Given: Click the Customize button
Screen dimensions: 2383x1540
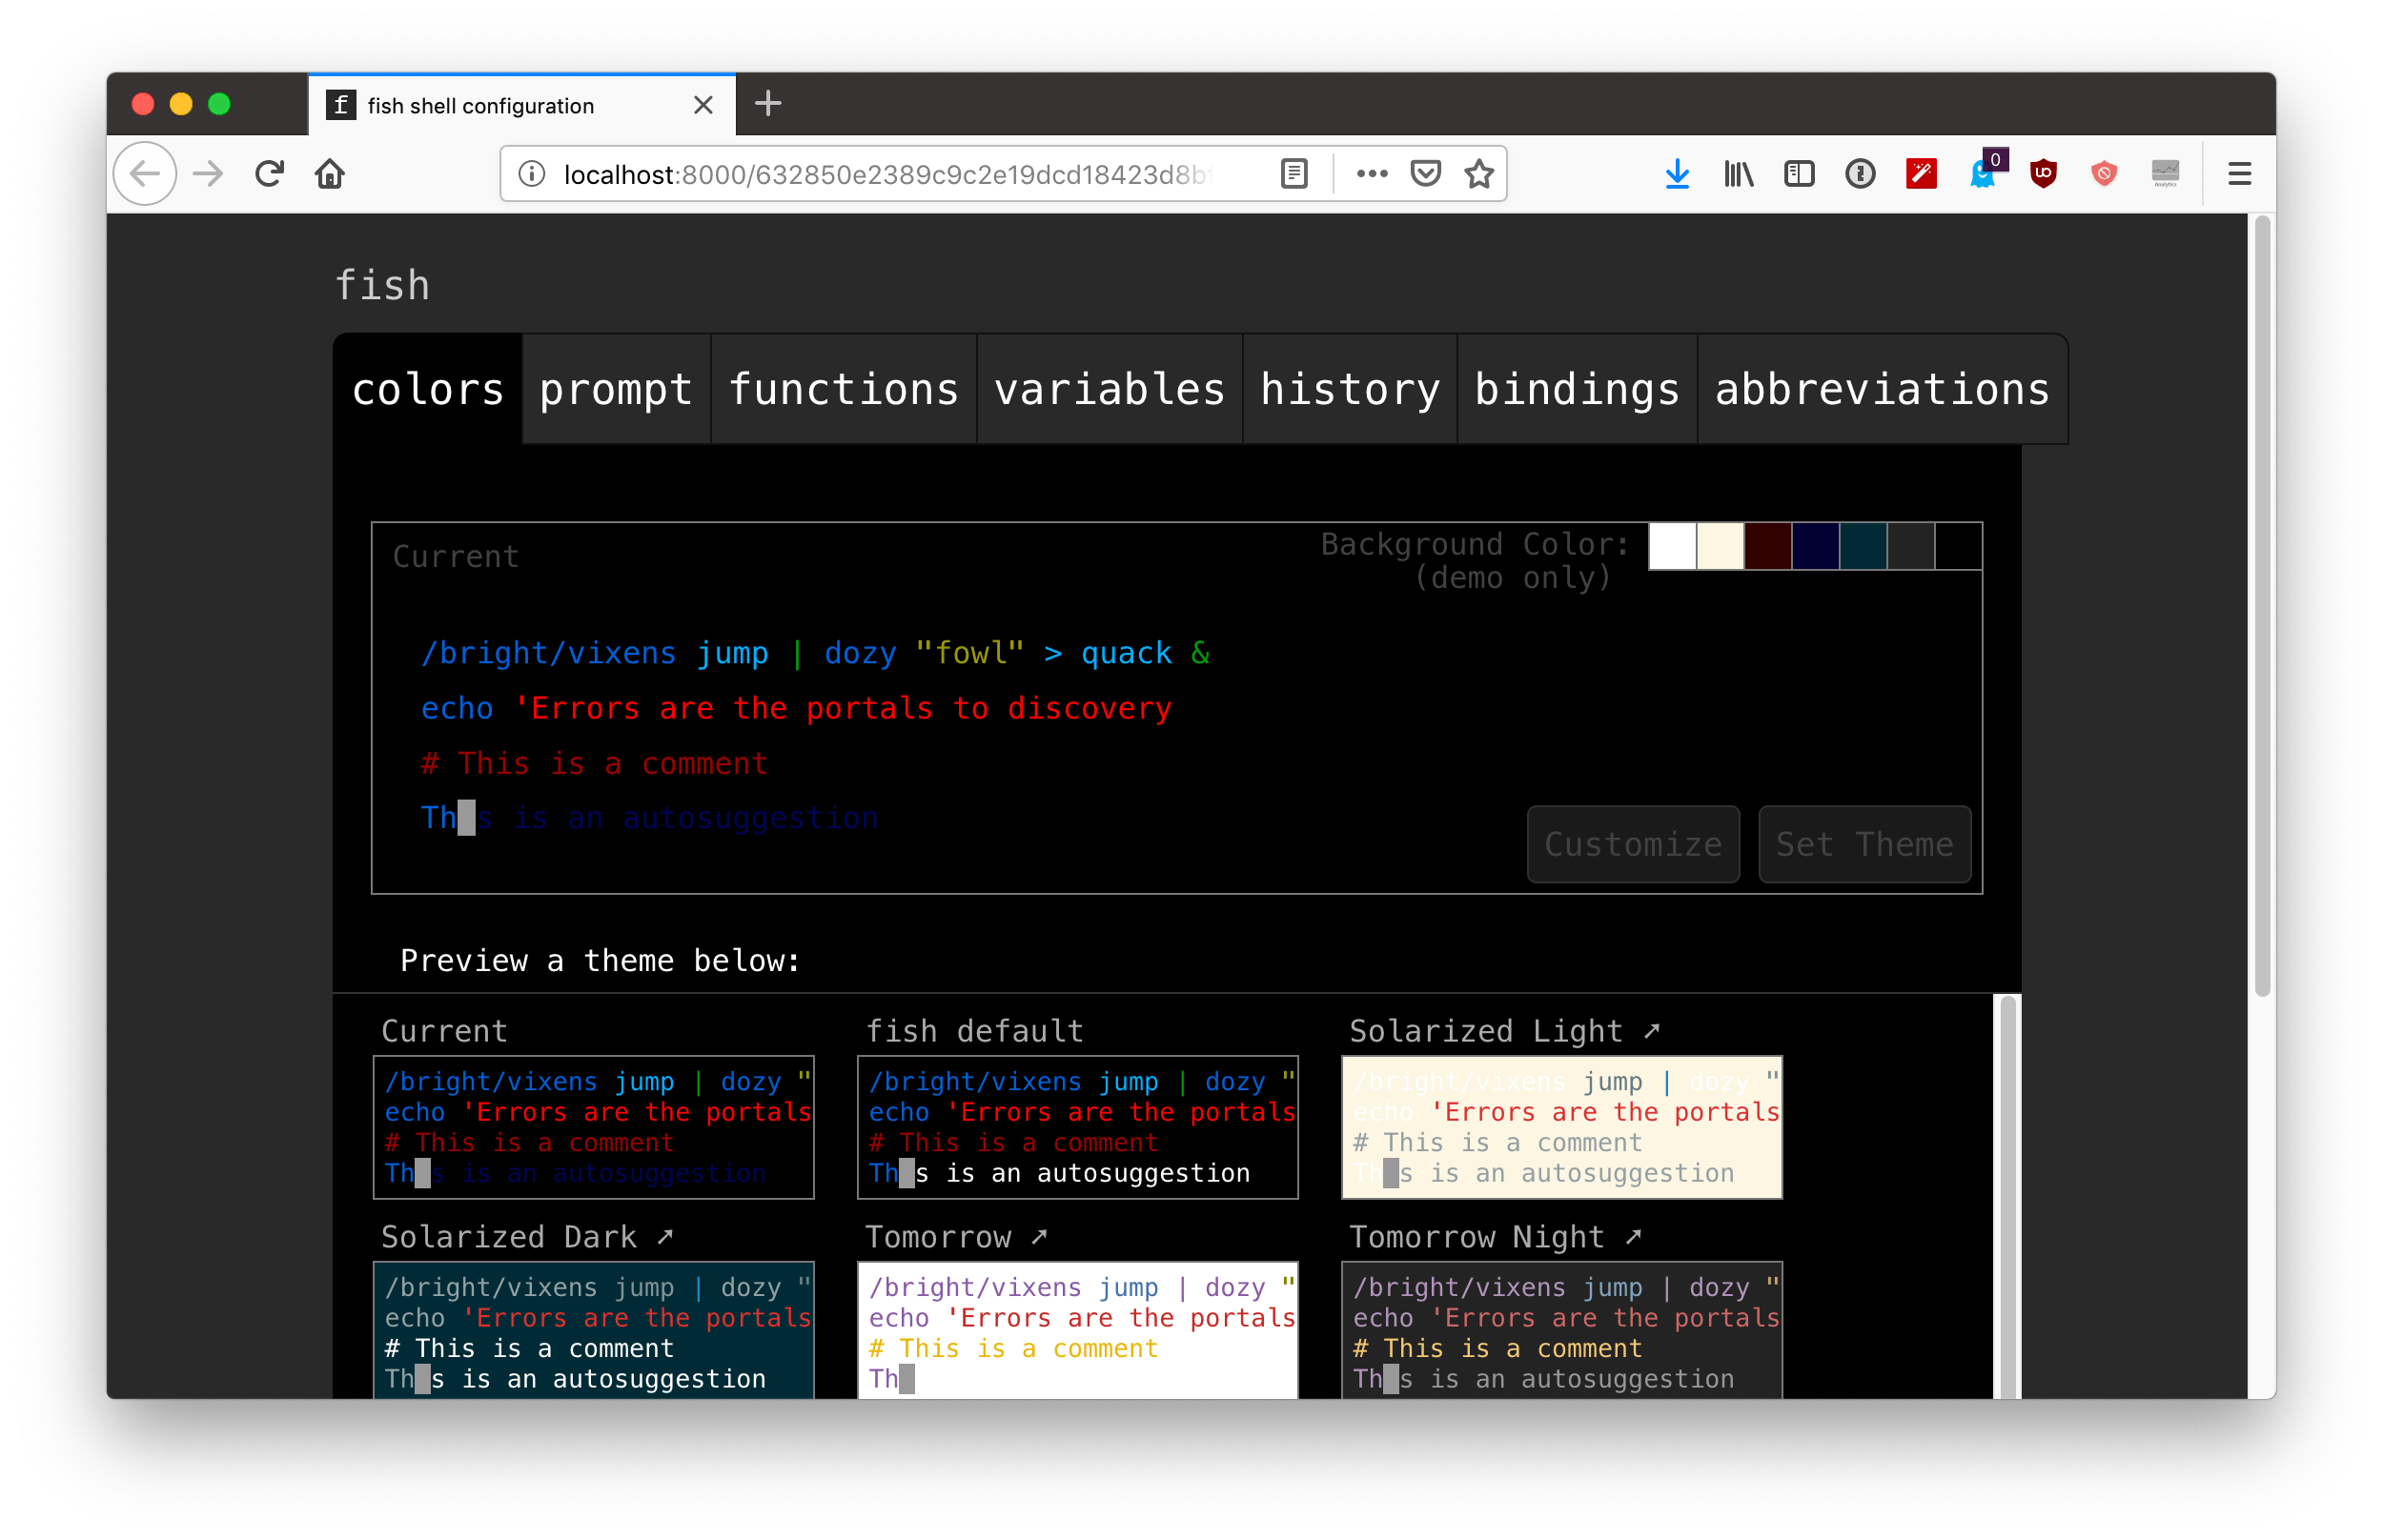Looking at the screenshot, I should pyautogui.click(x=1632, y=844).
